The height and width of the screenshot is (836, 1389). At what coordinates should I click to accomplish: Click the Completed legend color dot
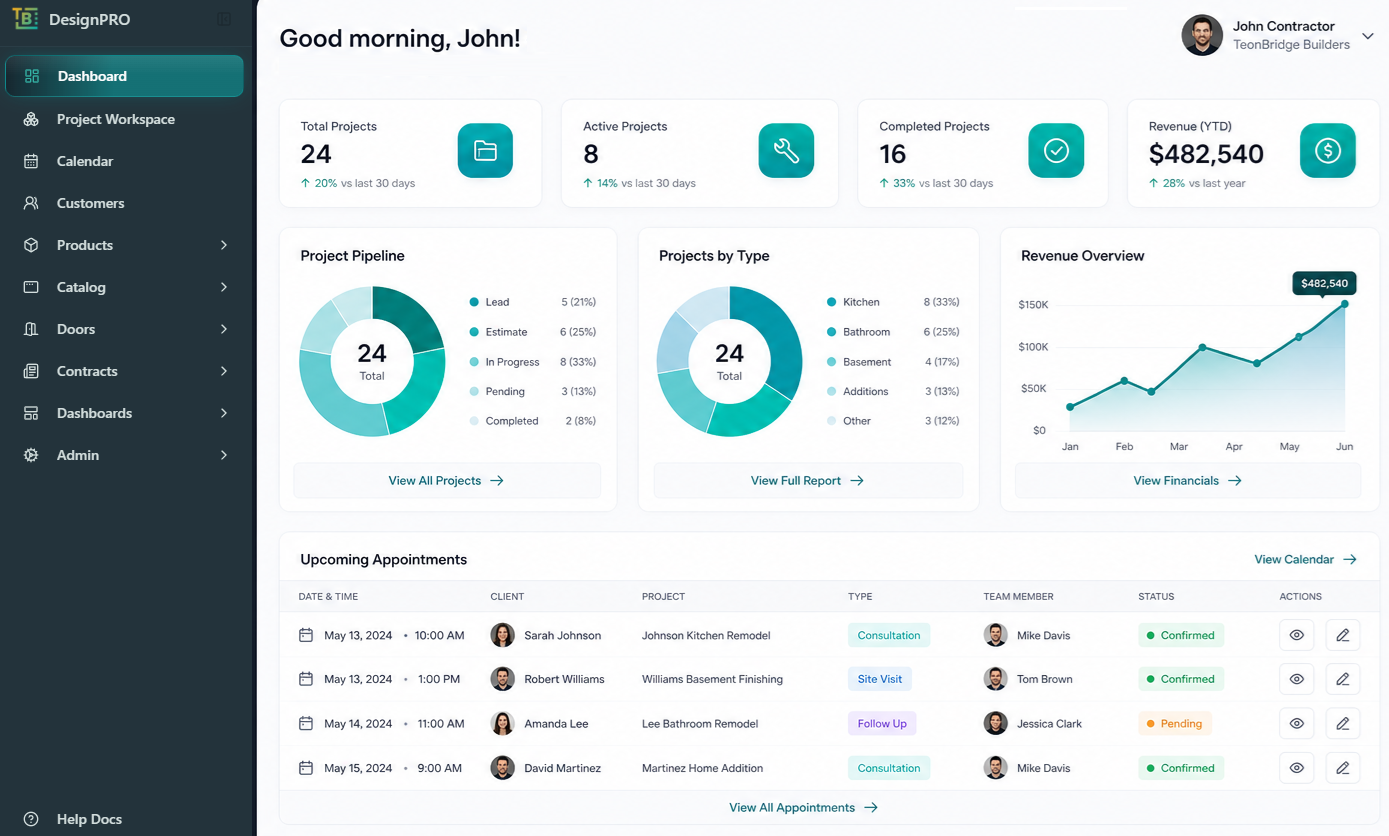coord(474,421)
